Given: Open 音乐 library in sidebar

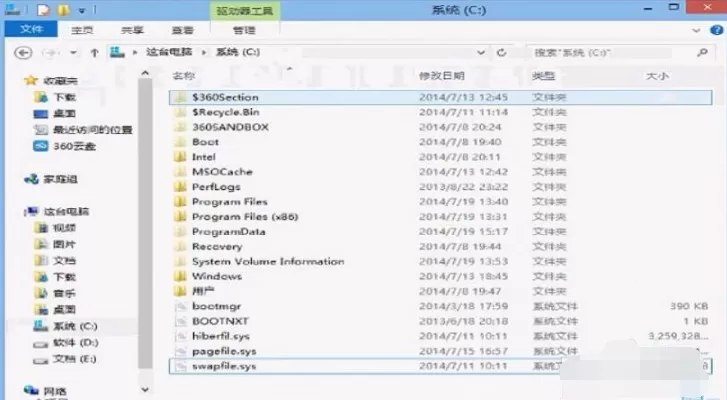Looking at the screenshot, I should click(55, 293).
